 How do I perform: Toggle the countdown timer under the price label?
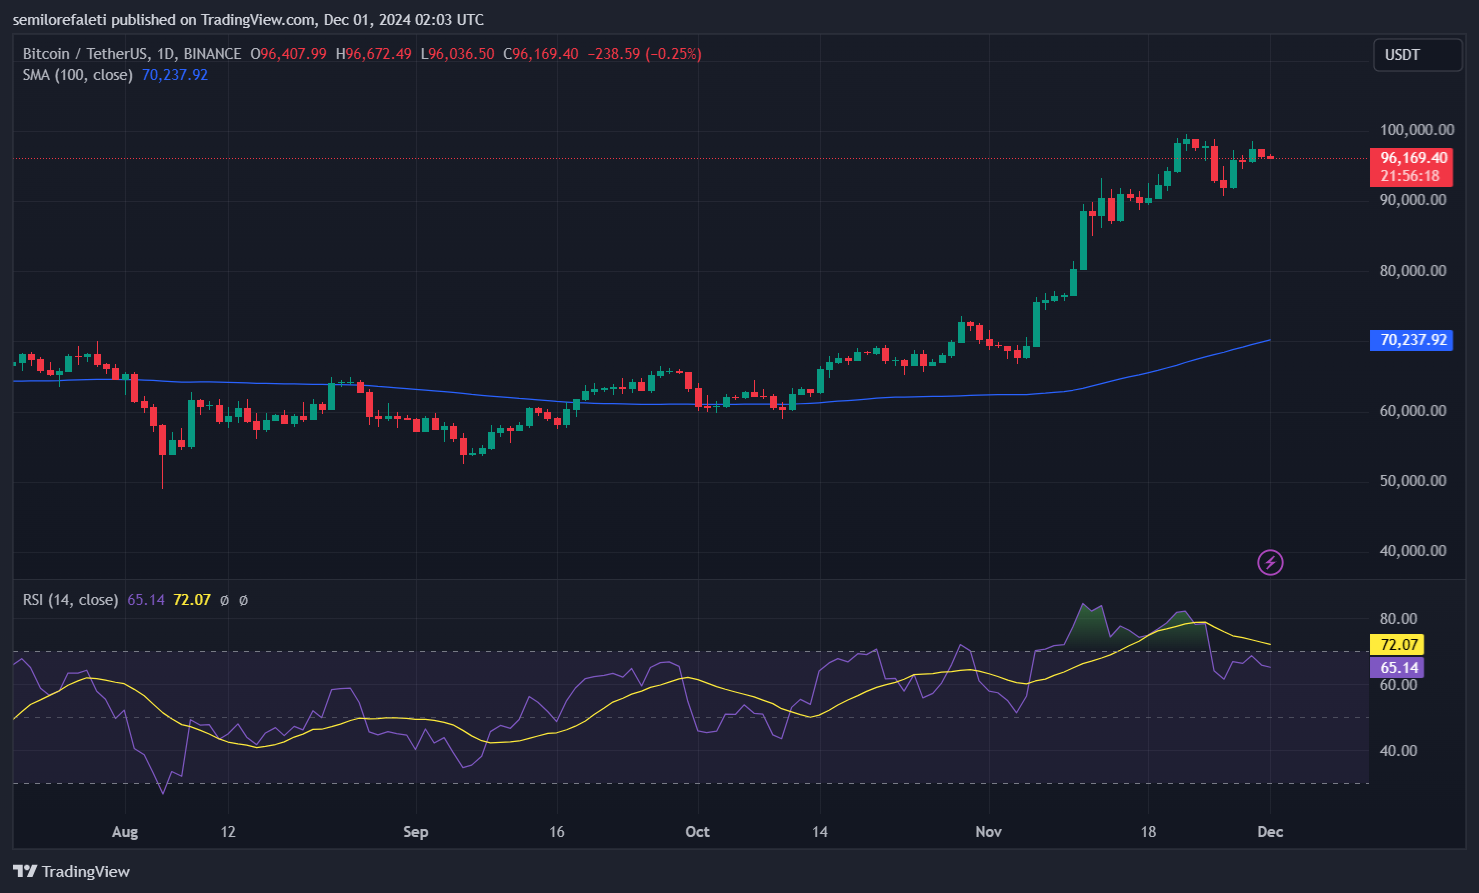click(x=1411, y=176)
